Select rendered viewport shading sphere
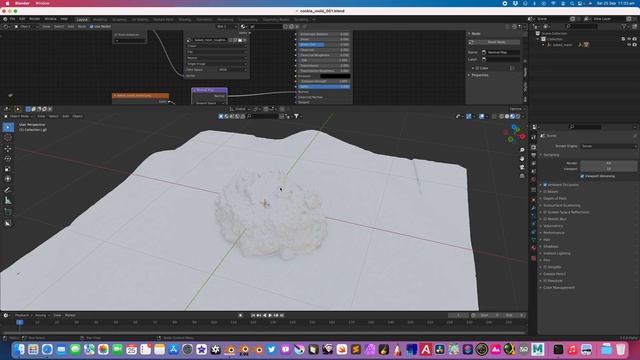Viewport: 640px width, 360px height. pyautogui.click(x=518, y=116)
